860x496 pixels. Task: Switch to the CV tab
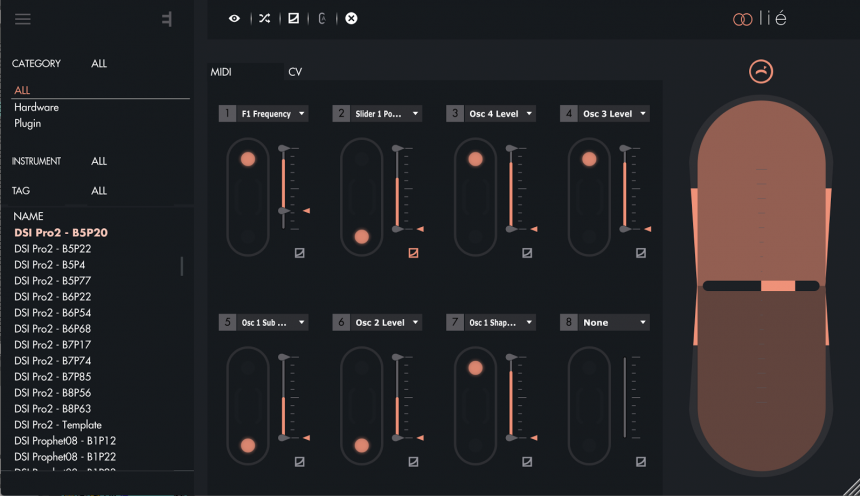click(x=295, y=72)
